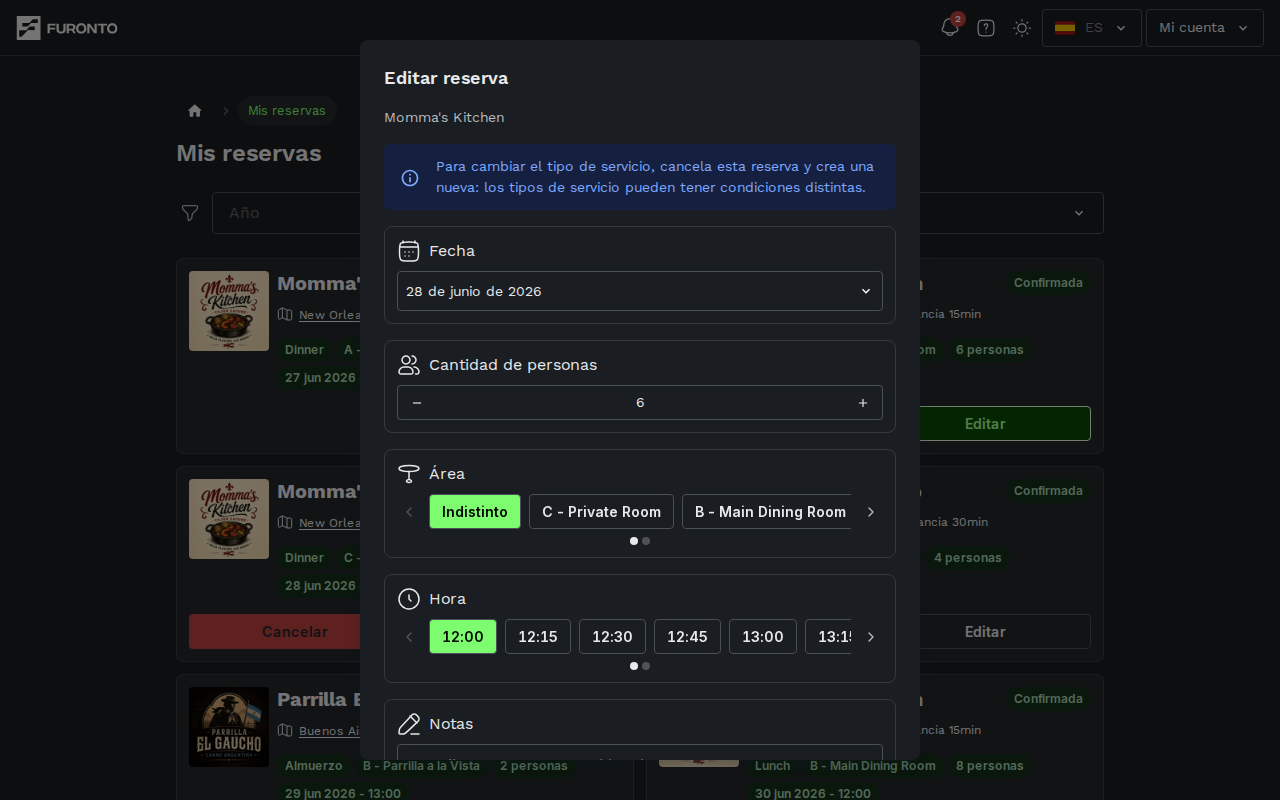Click the people count value 6

(640, 403)
